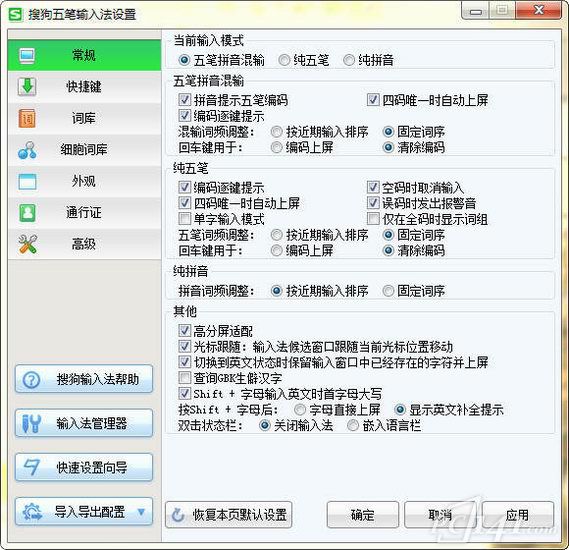Click the Sogou S logo in title bar
Viewport: 569px width, 550px height.
16,15
